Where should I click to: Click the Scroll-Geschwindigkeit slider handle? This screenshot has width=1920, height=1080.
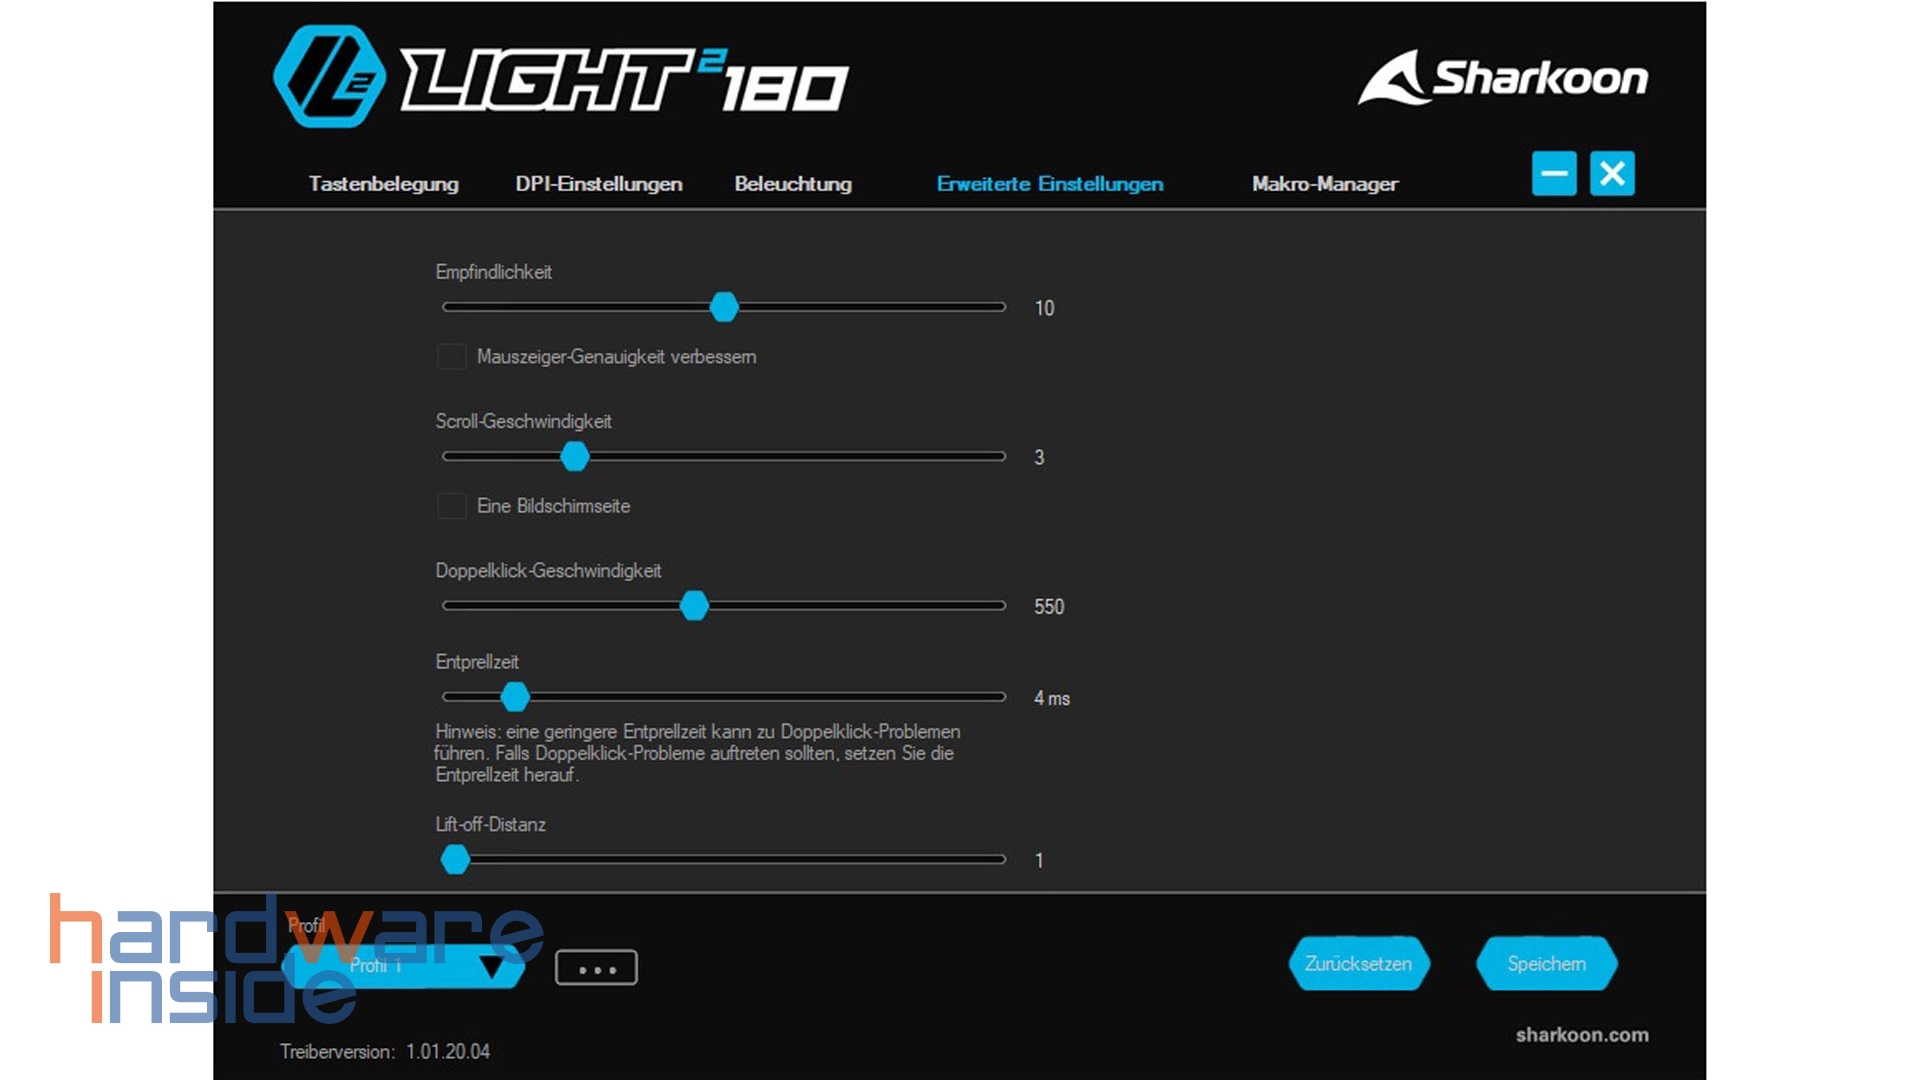click(575, 456)
